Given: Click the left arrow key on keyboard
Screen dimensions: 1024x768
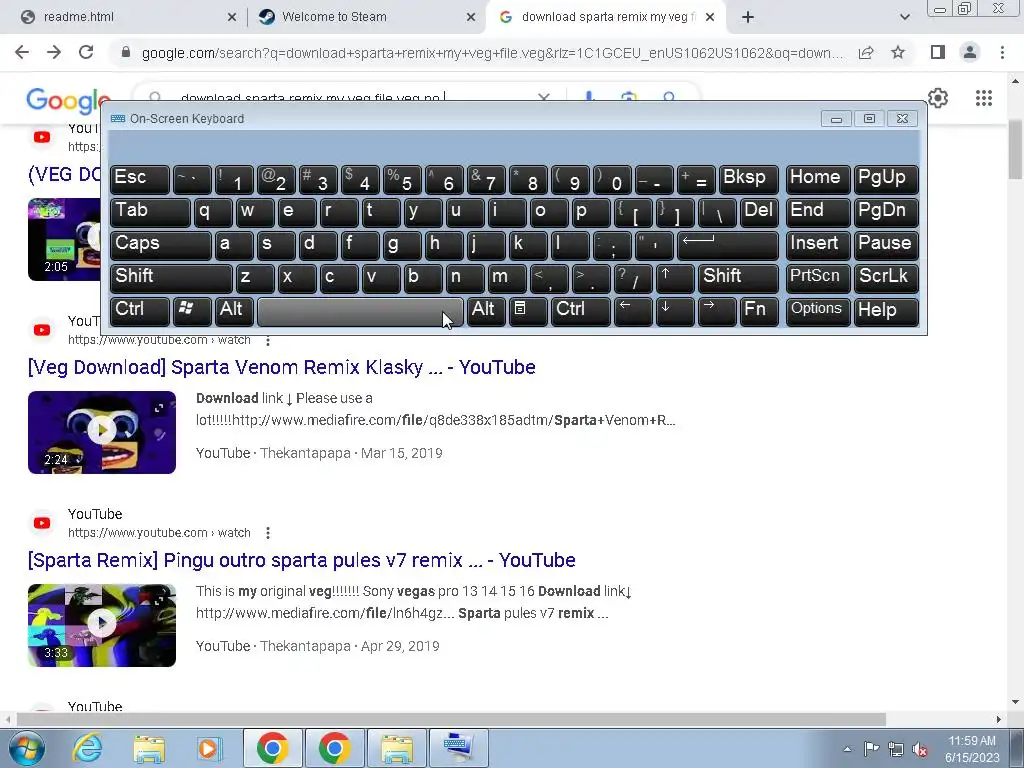Looking at the screenshot, I should 633,311.
